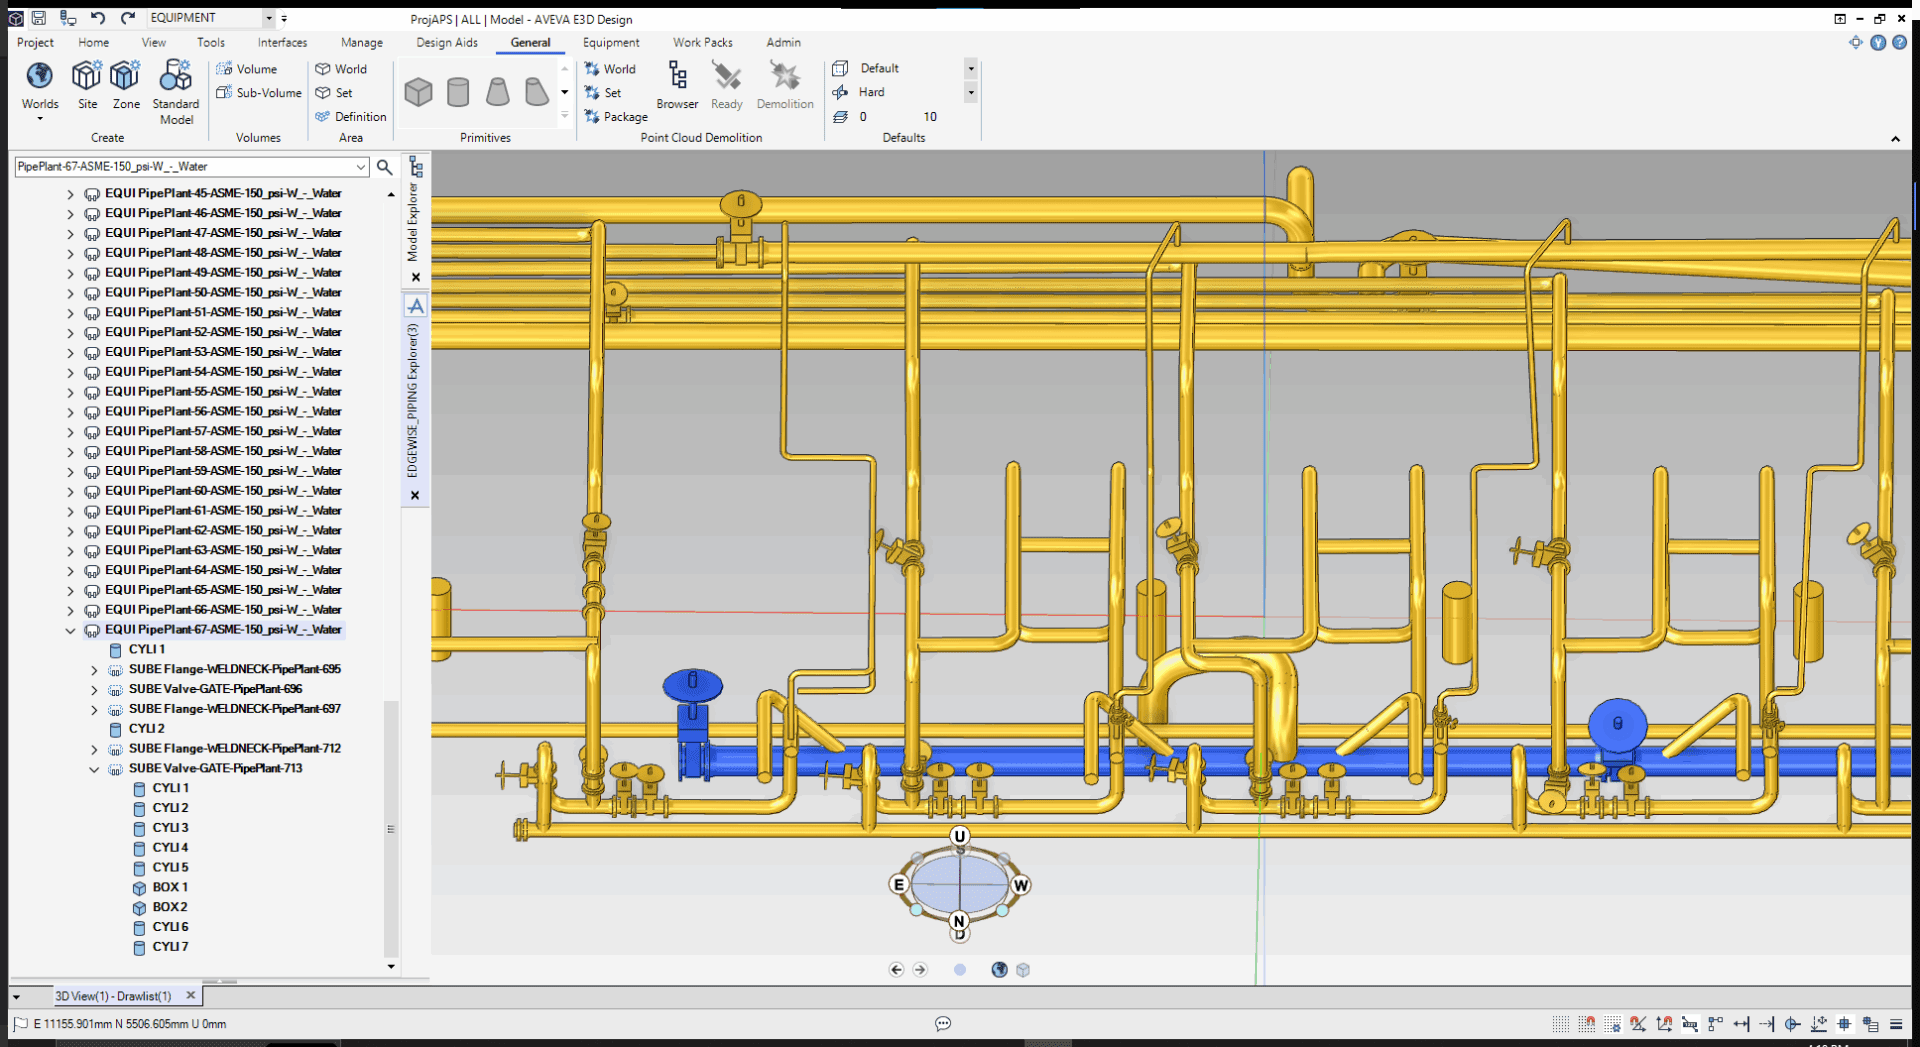The width and height of the screenshot is (1920, 1047).
Task: Click the compass U direction marker
Action: click(x=960, y=836)
